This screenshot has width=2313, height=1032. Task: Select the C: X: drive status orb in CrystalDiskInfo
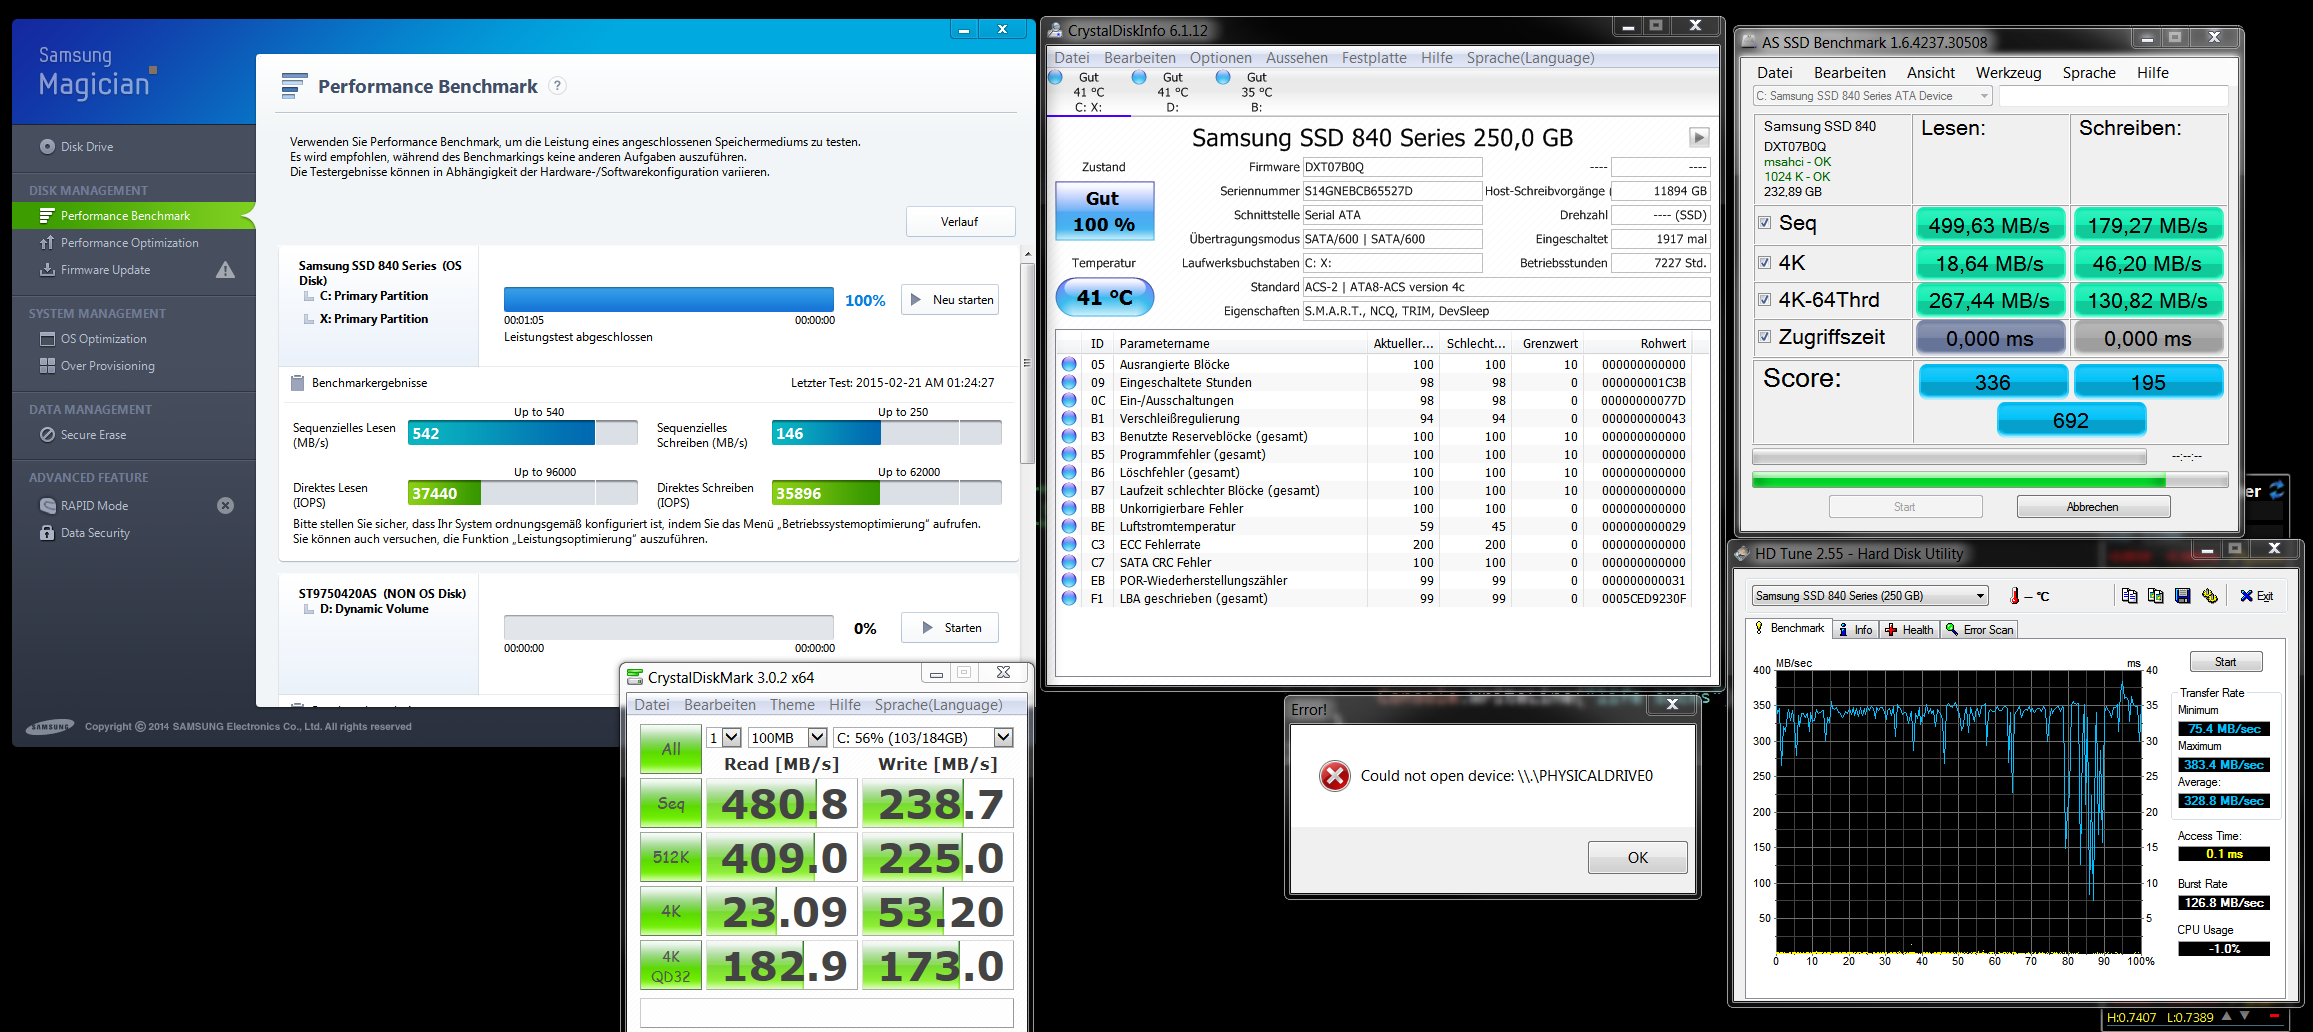1056,78
